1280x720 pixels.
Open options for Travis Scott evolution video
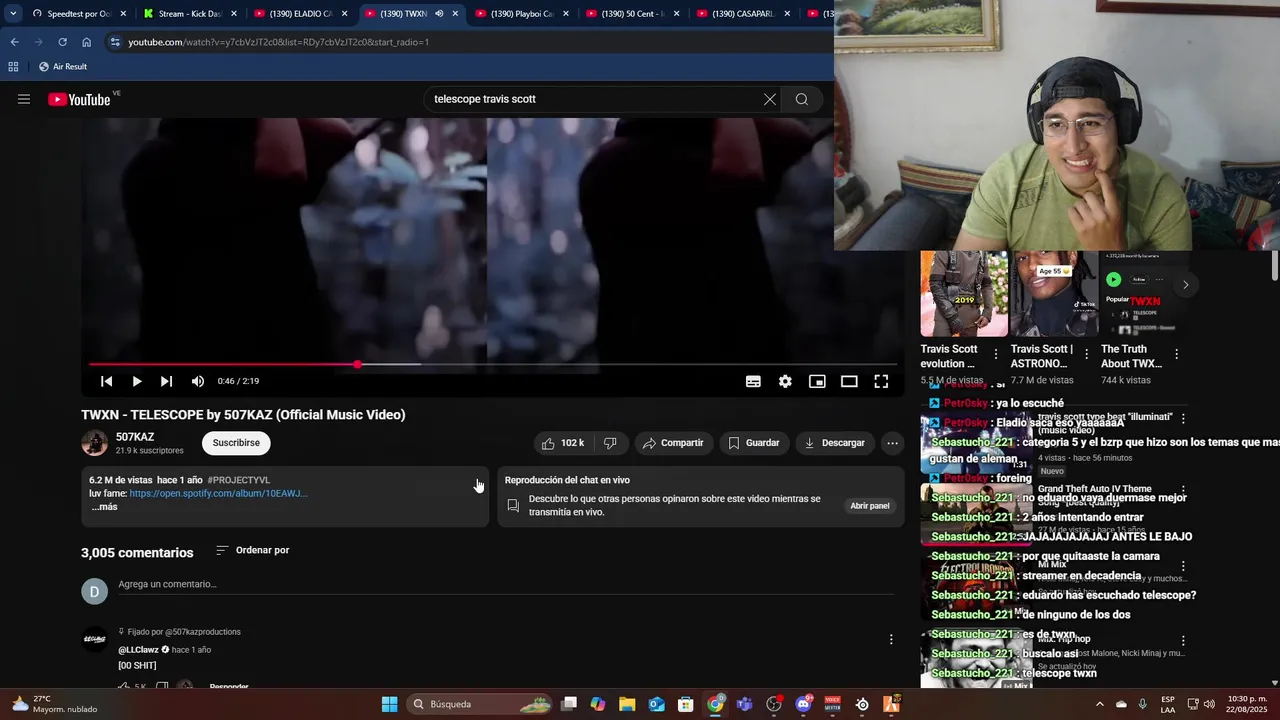[995, 354]
